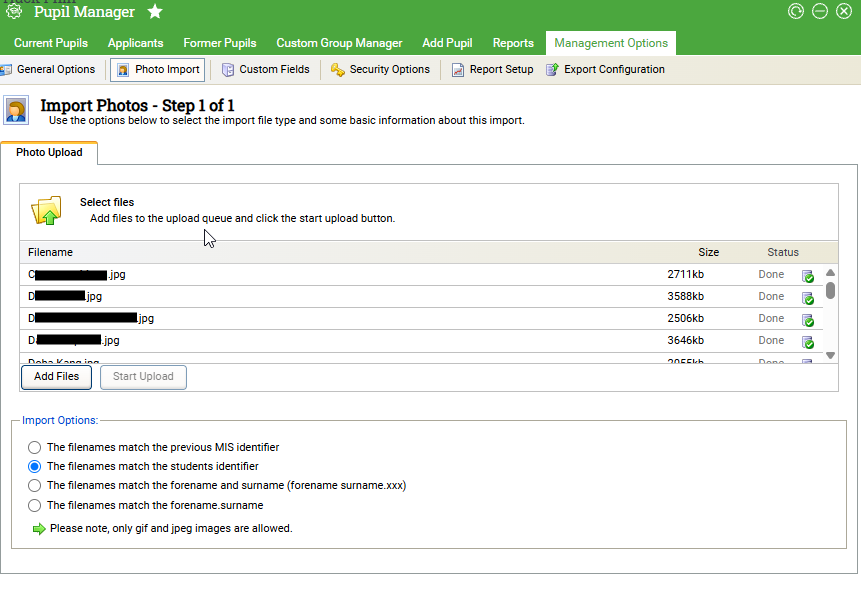861x597 pixels.
Task: Click the refresh icon in the title bar
Action: 796,11
